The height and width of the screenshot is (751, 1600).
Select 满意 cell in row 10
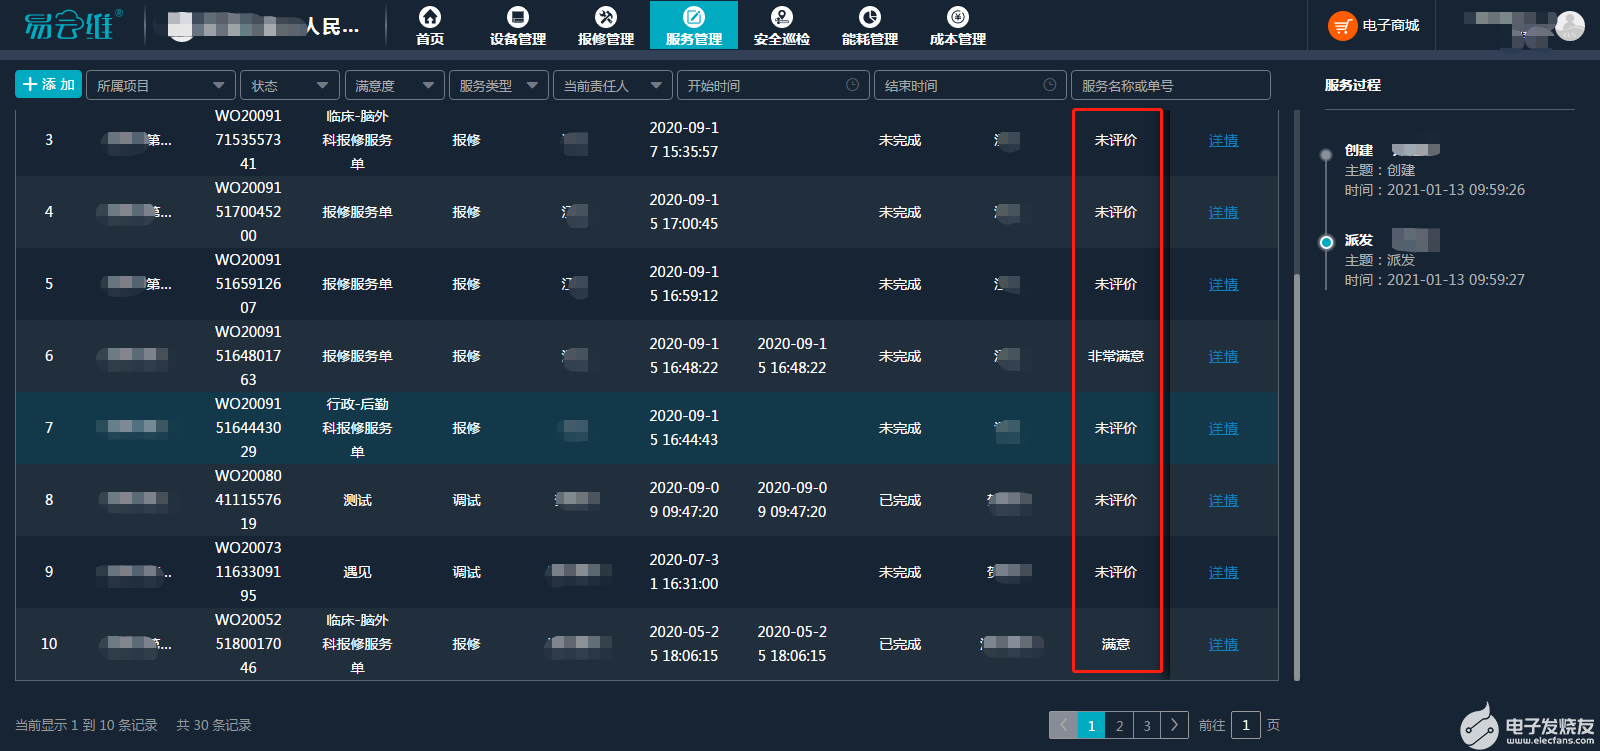1116,644
